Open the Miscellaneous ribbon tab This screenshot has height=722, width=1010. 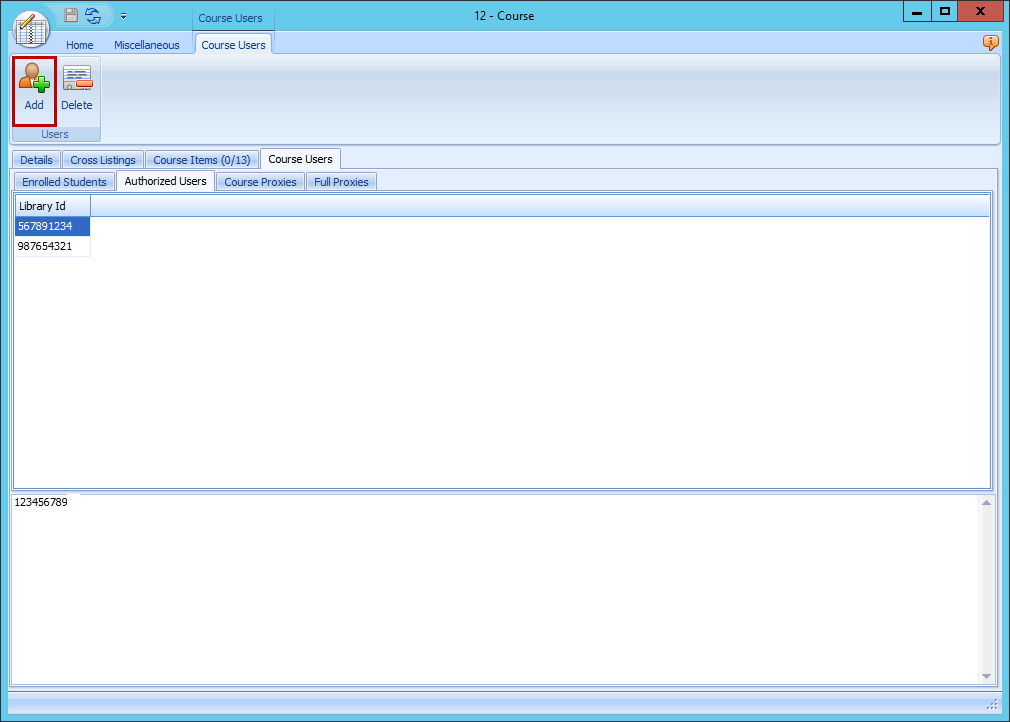147,44
